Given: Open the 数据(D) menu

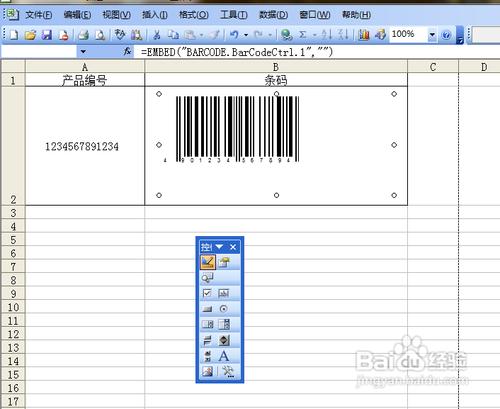Looking at the screenshot, I should [x=273, y=15].
